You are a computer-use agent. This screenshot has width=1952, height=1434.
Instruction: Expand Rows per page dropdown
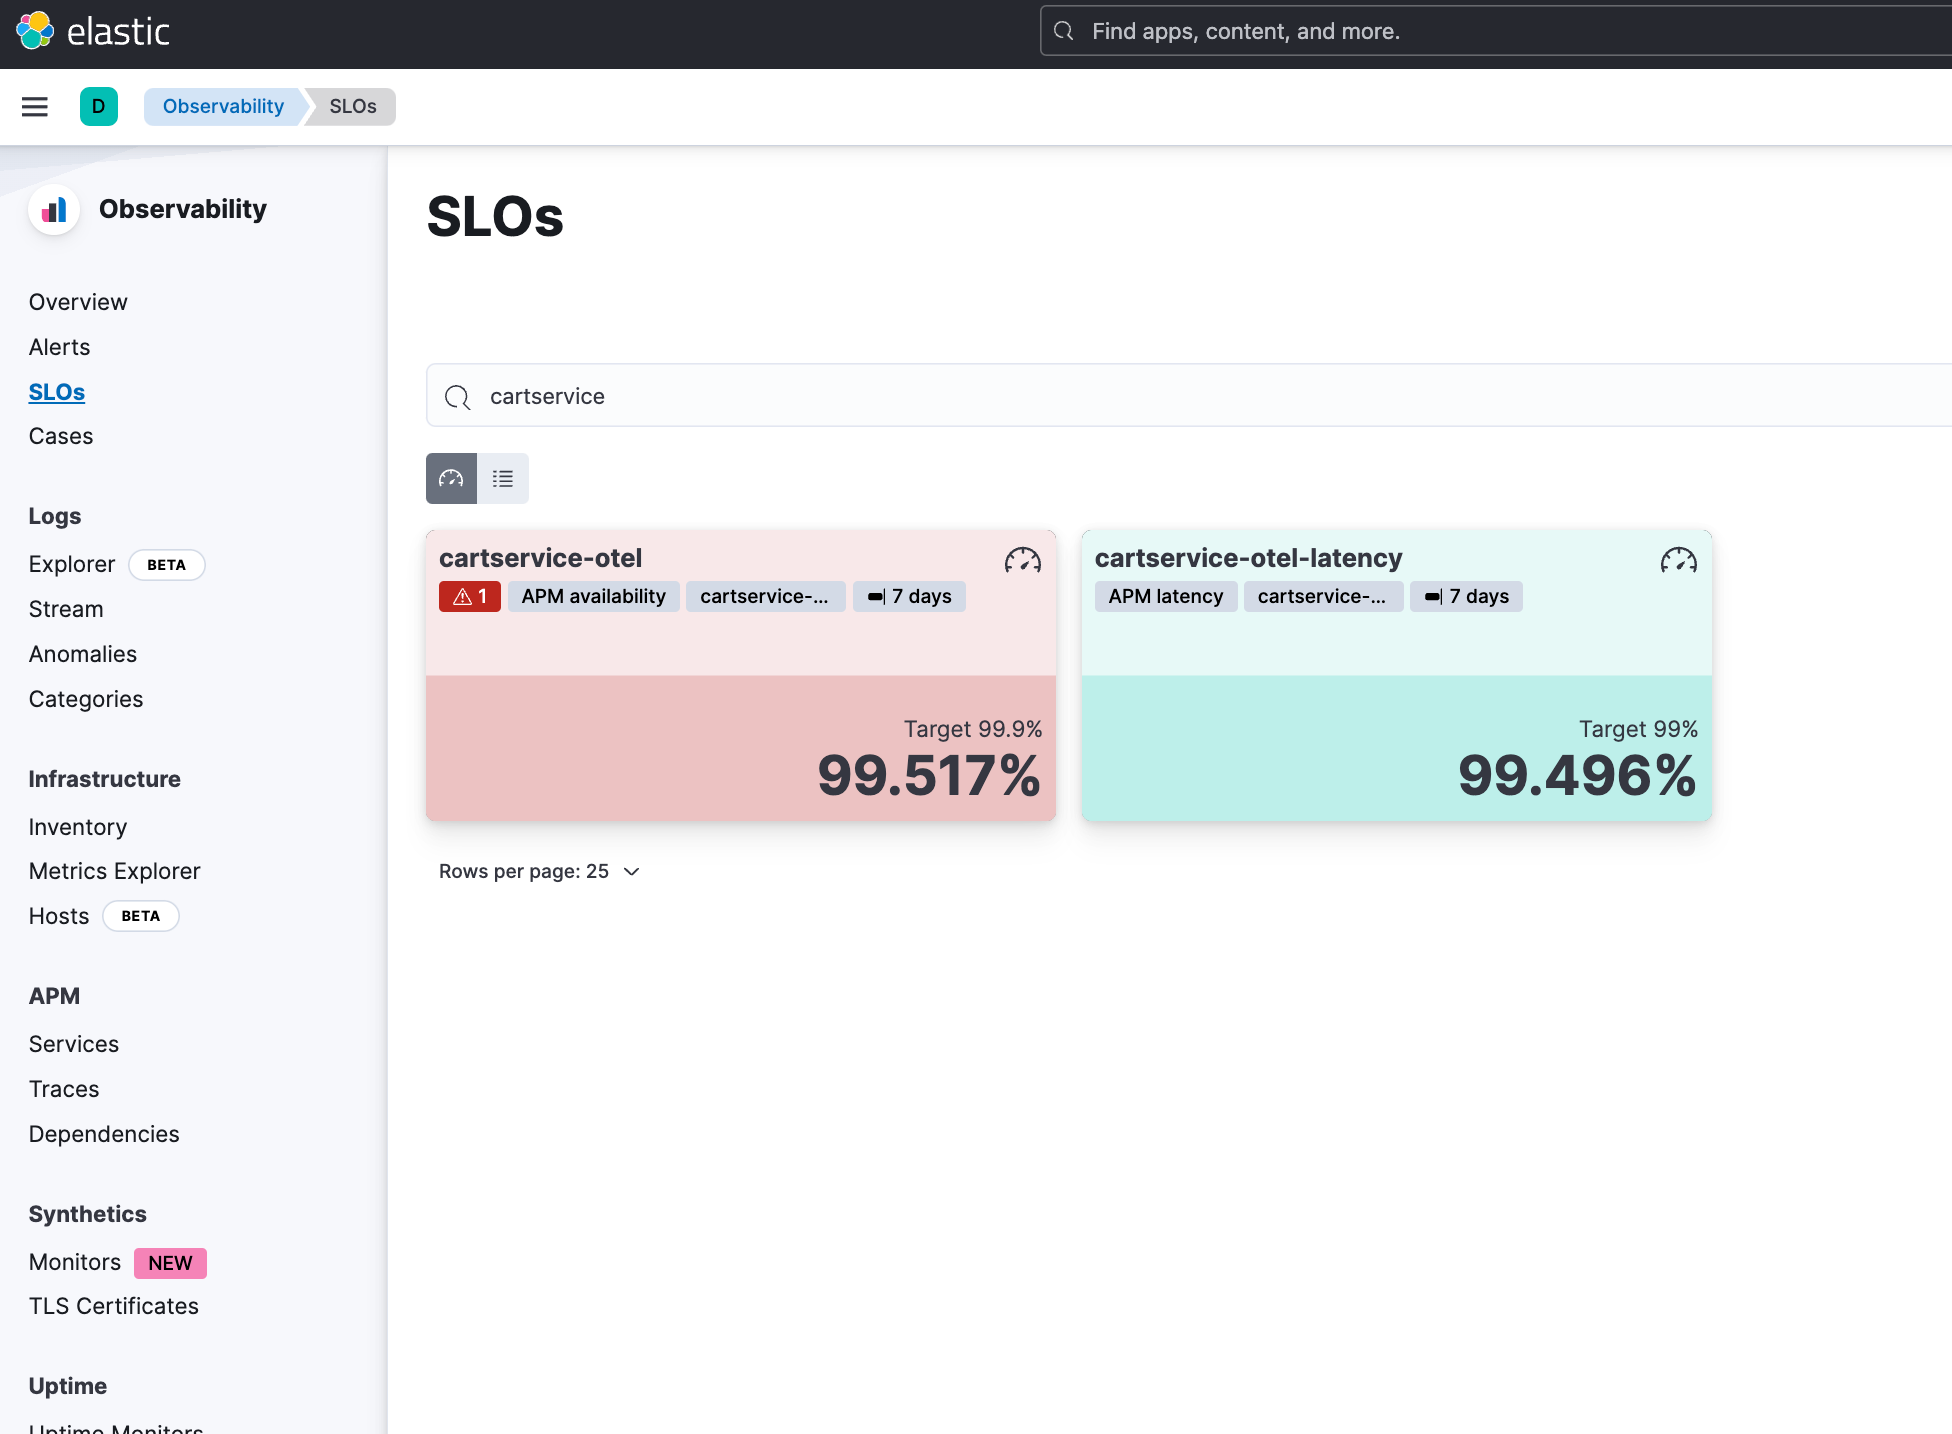pos(539,872)
